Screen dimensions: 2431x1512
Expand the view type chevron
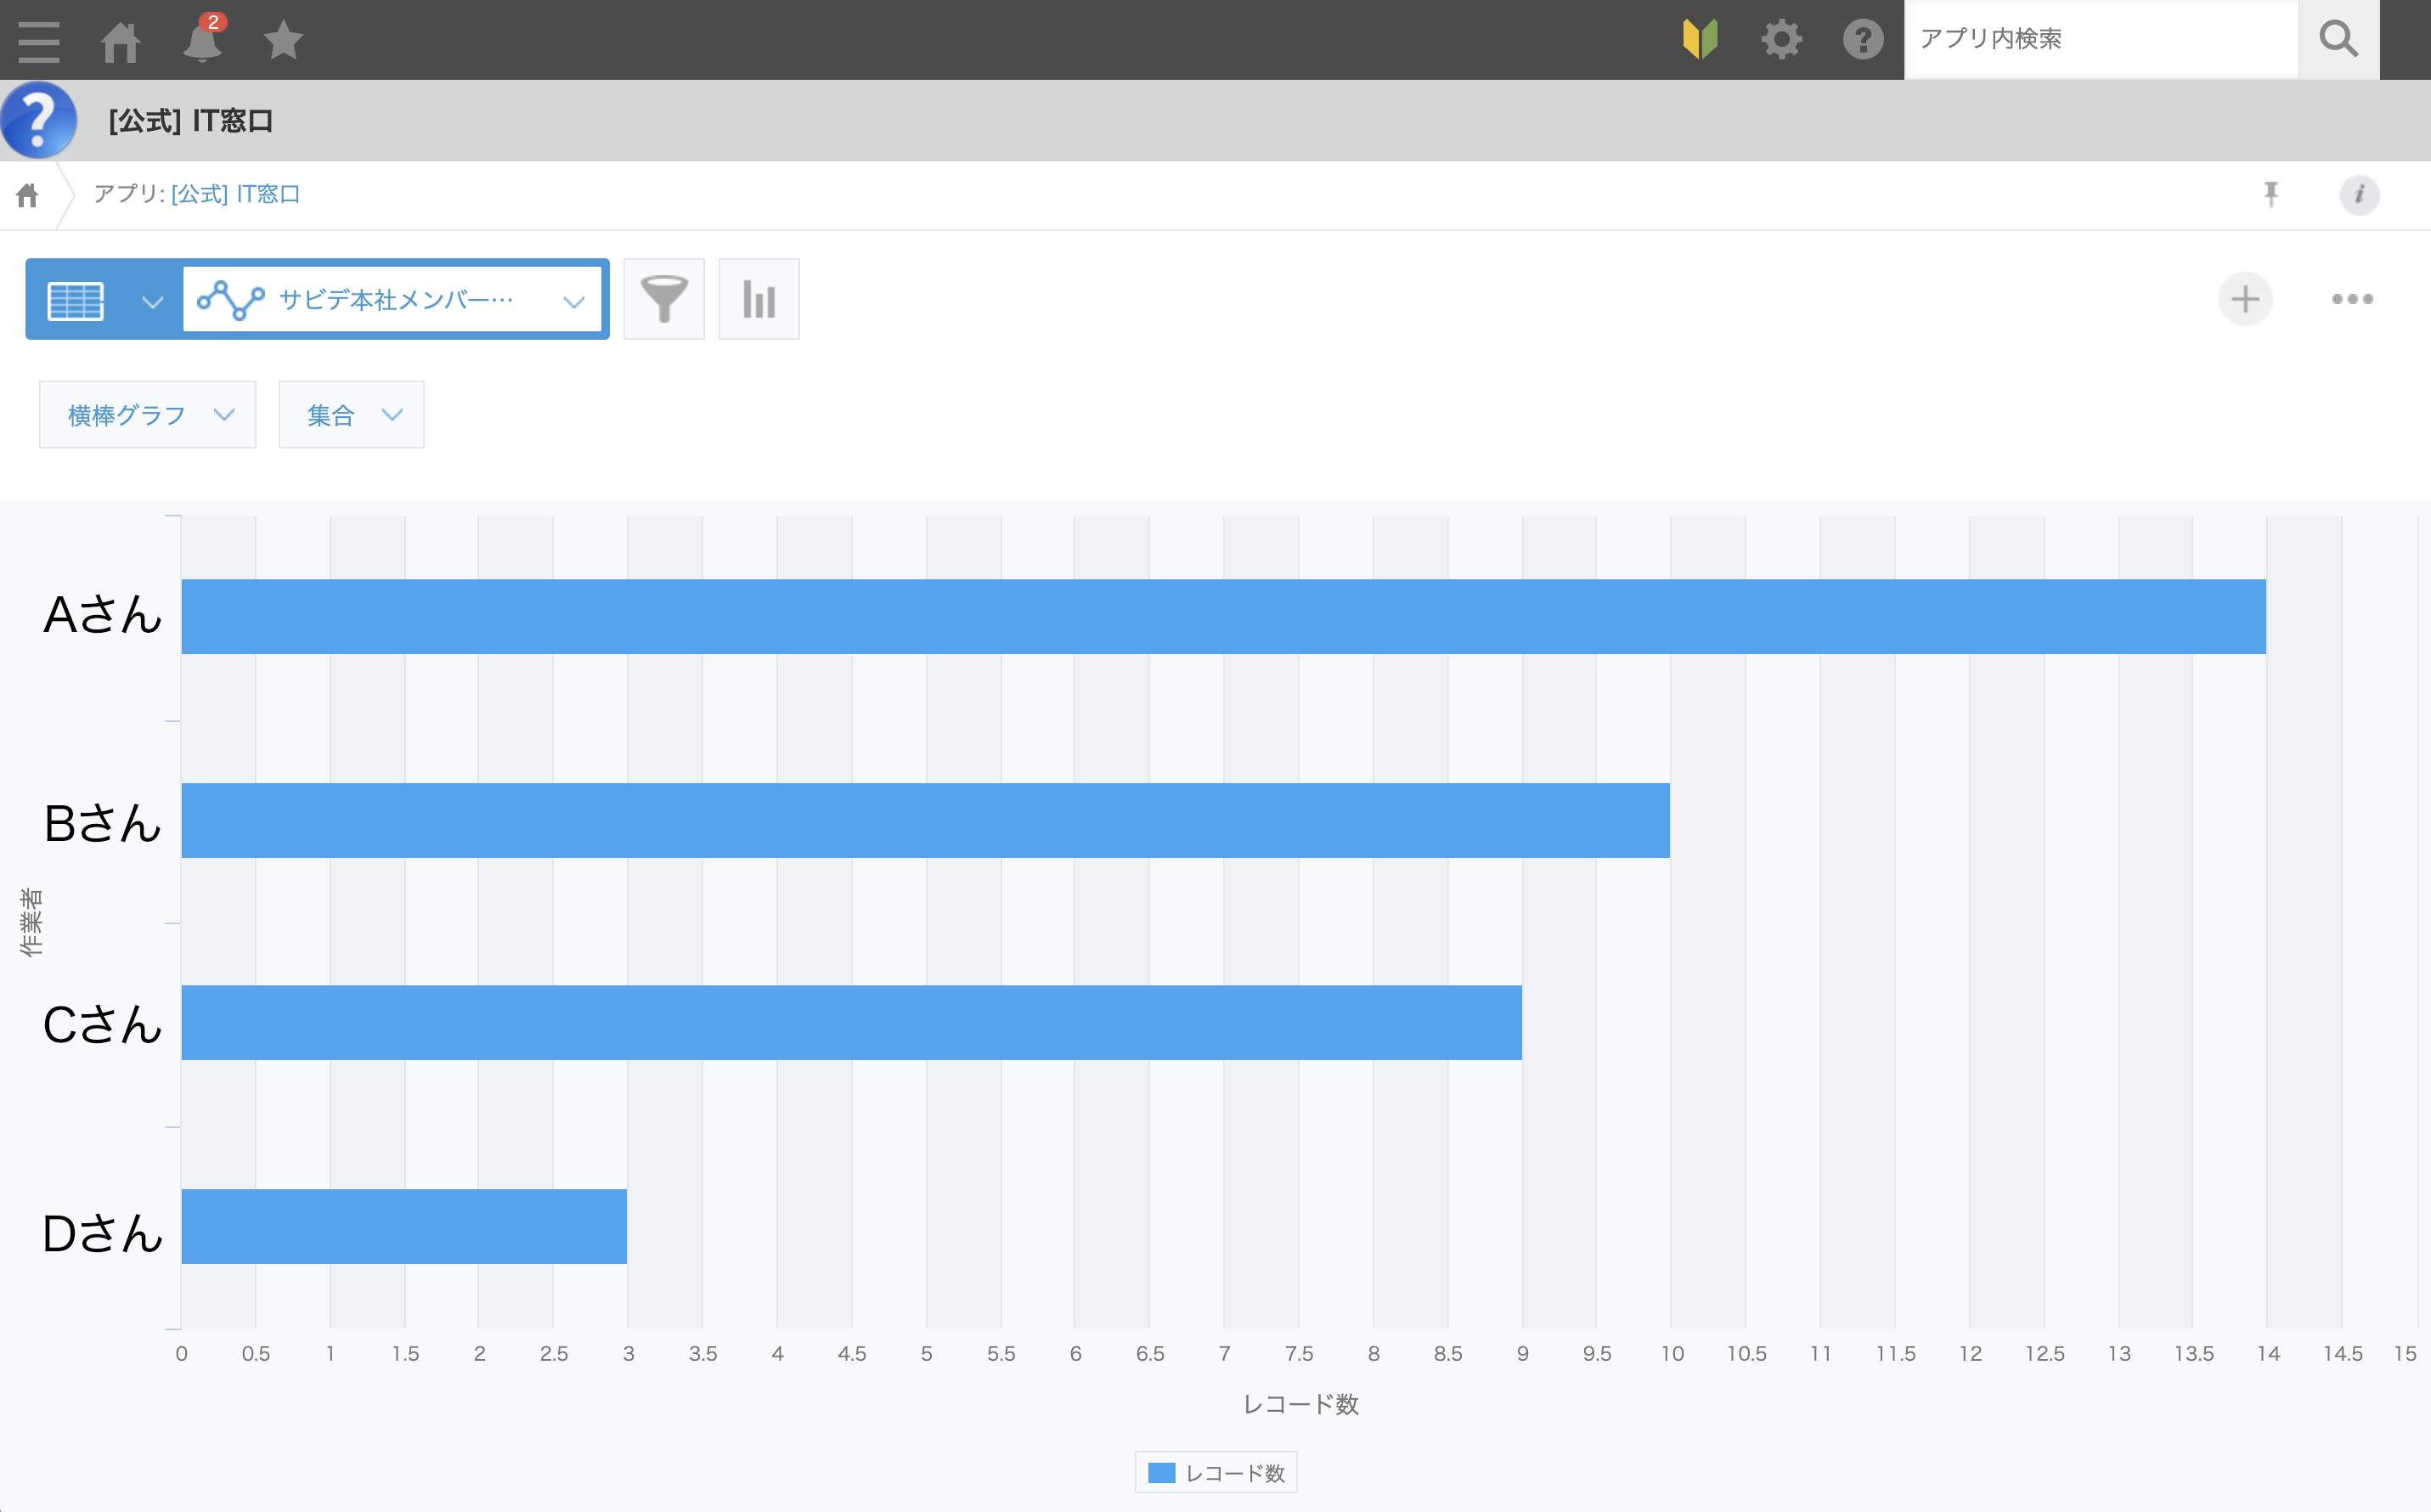152,301
